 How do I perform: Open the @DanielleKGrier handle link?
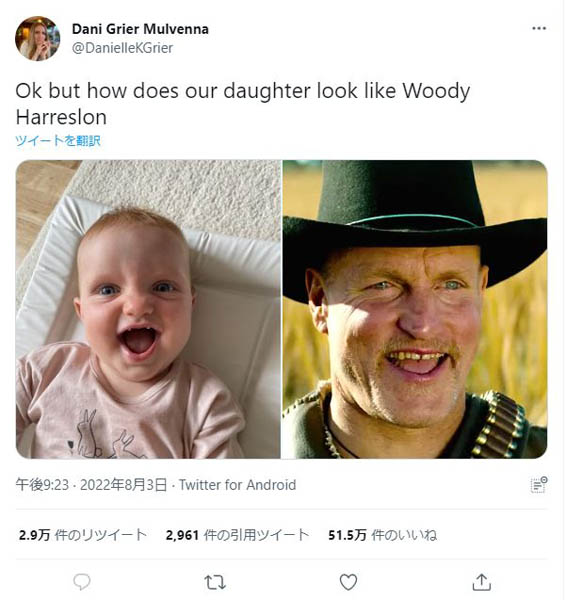[x=122, y=48]
